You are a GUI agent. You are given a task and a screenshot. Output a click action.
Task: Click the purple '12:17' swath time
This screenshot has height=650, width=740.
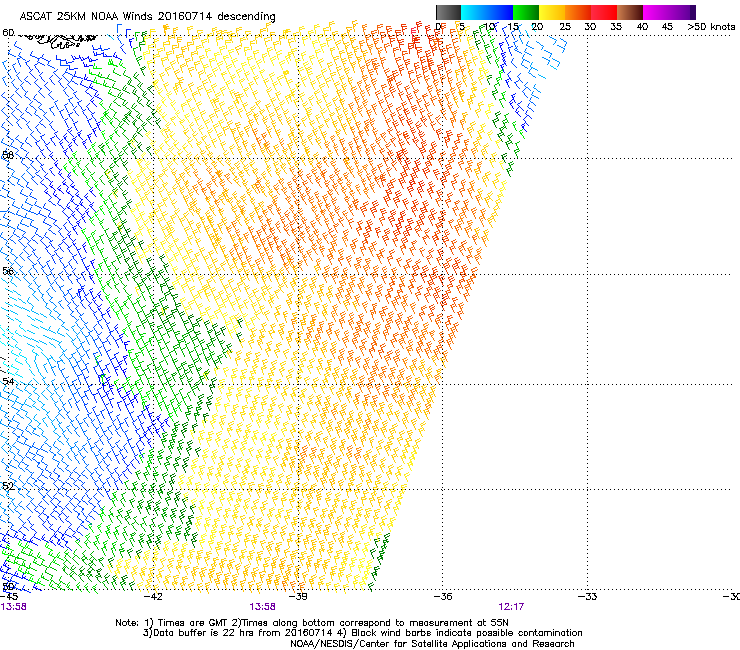click(512, 607)
